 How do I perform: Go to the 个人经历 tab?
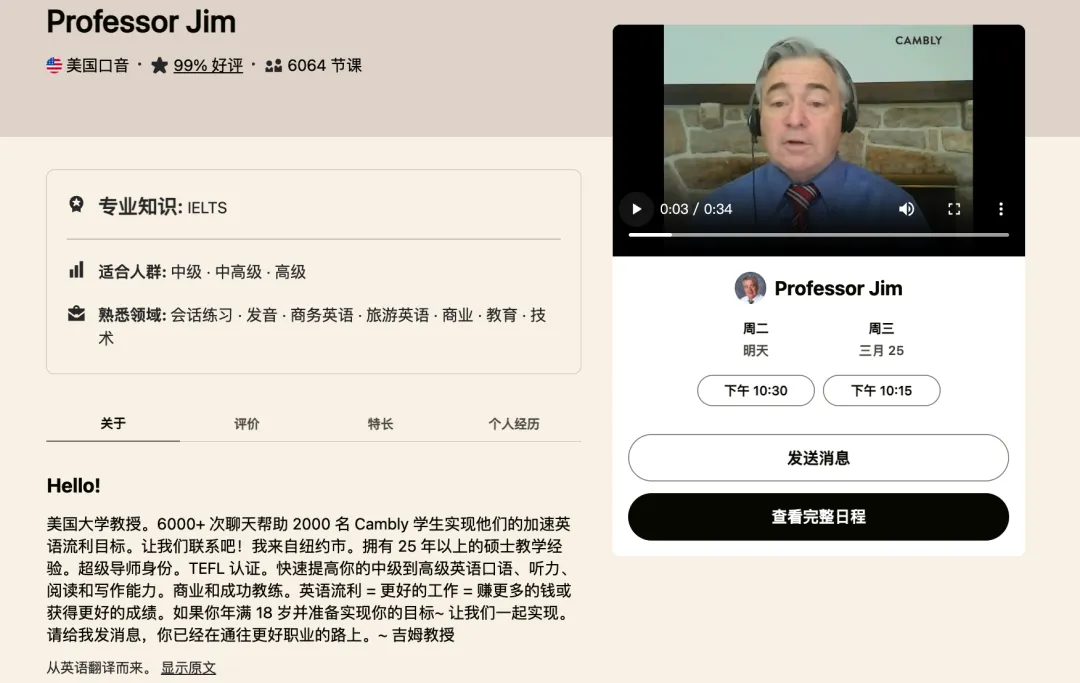click(514, 423)
